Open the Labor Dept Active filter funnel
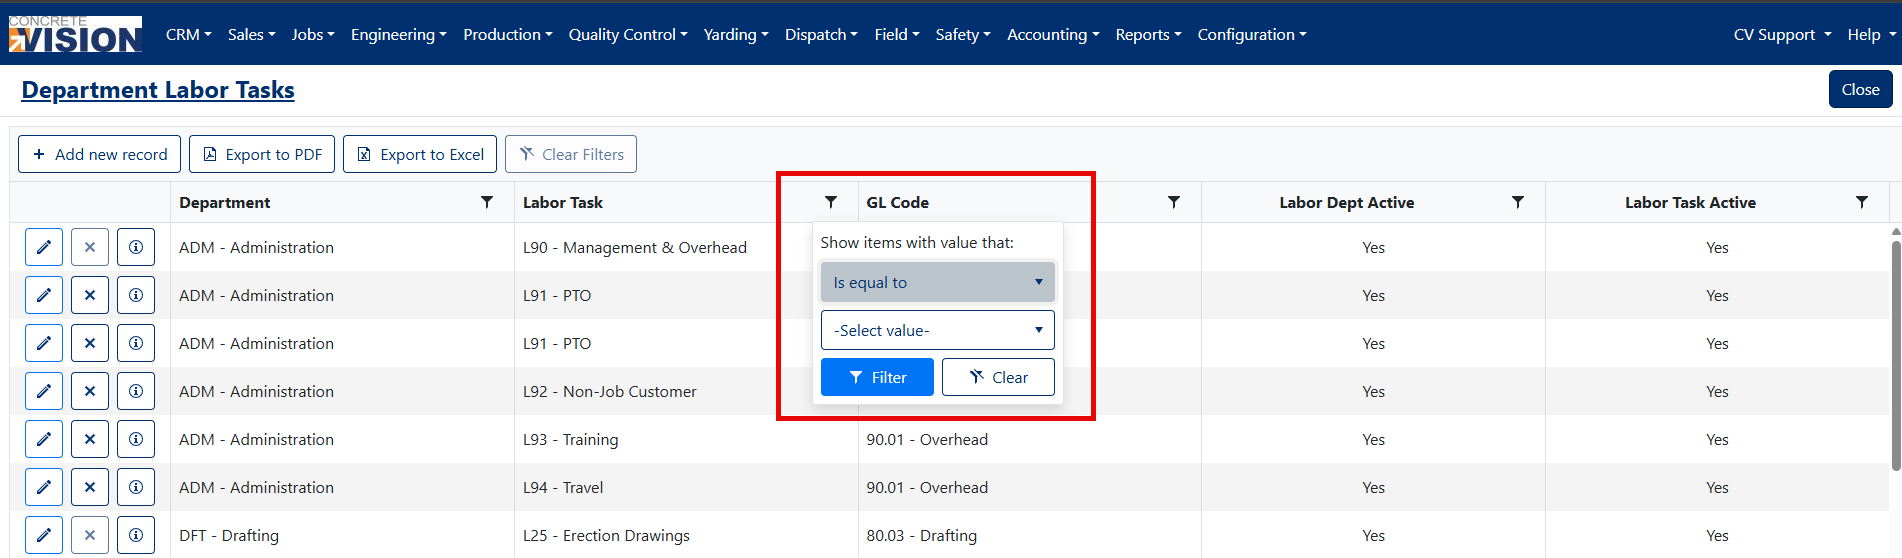 click(1518, 202)
